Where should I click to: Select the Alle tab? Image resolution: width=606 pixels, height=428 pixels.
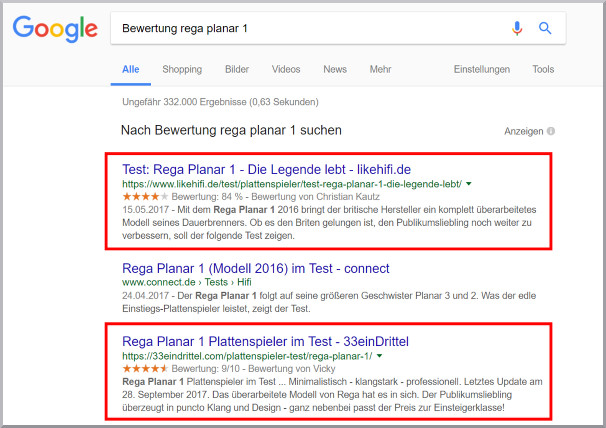click(131, 69)
